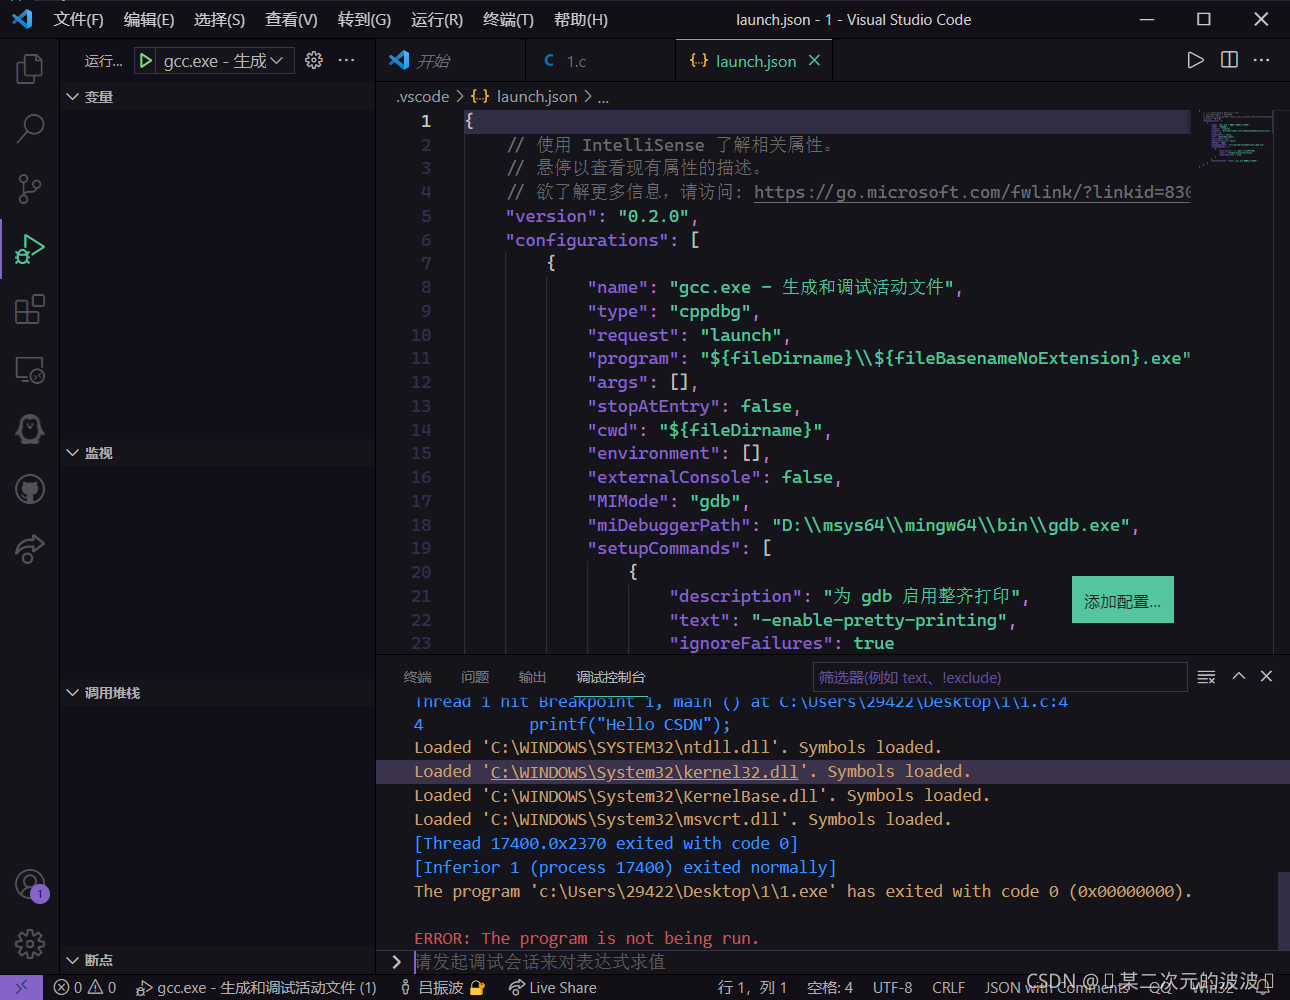Screen dimensions: 1290x1000
Task: Open launch.json via the debug gear icon
Action: 314,61
